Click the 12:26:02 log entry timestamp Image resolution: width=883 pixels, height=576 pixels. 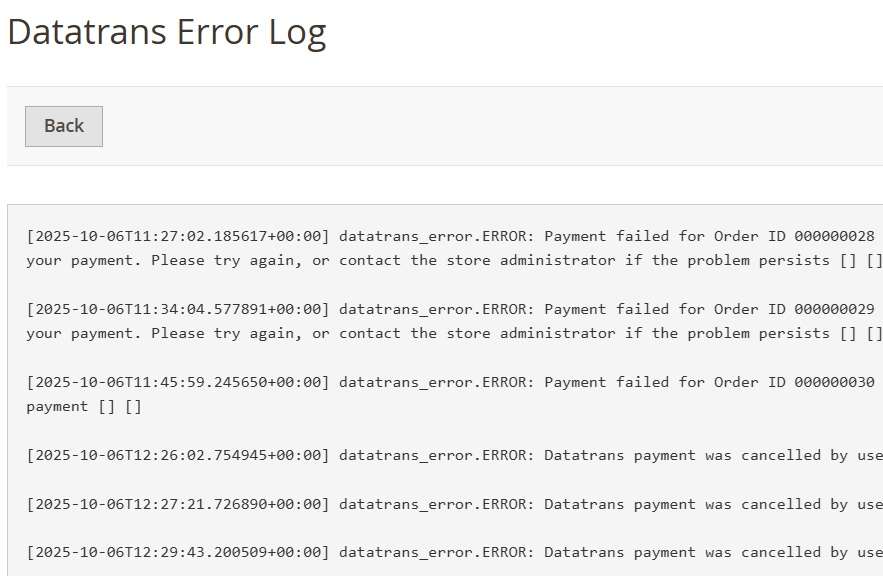point(178,455)
